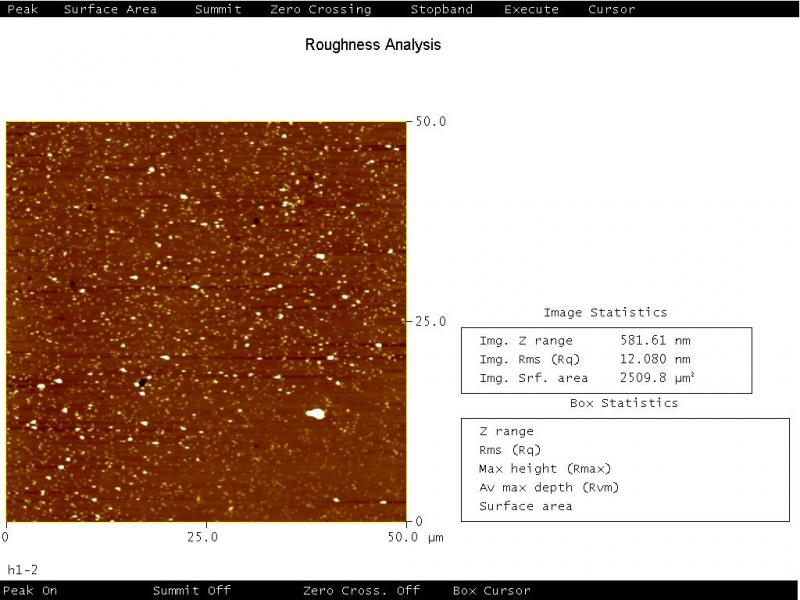
Task: Open the Surface Area menu
Action: 110,9
